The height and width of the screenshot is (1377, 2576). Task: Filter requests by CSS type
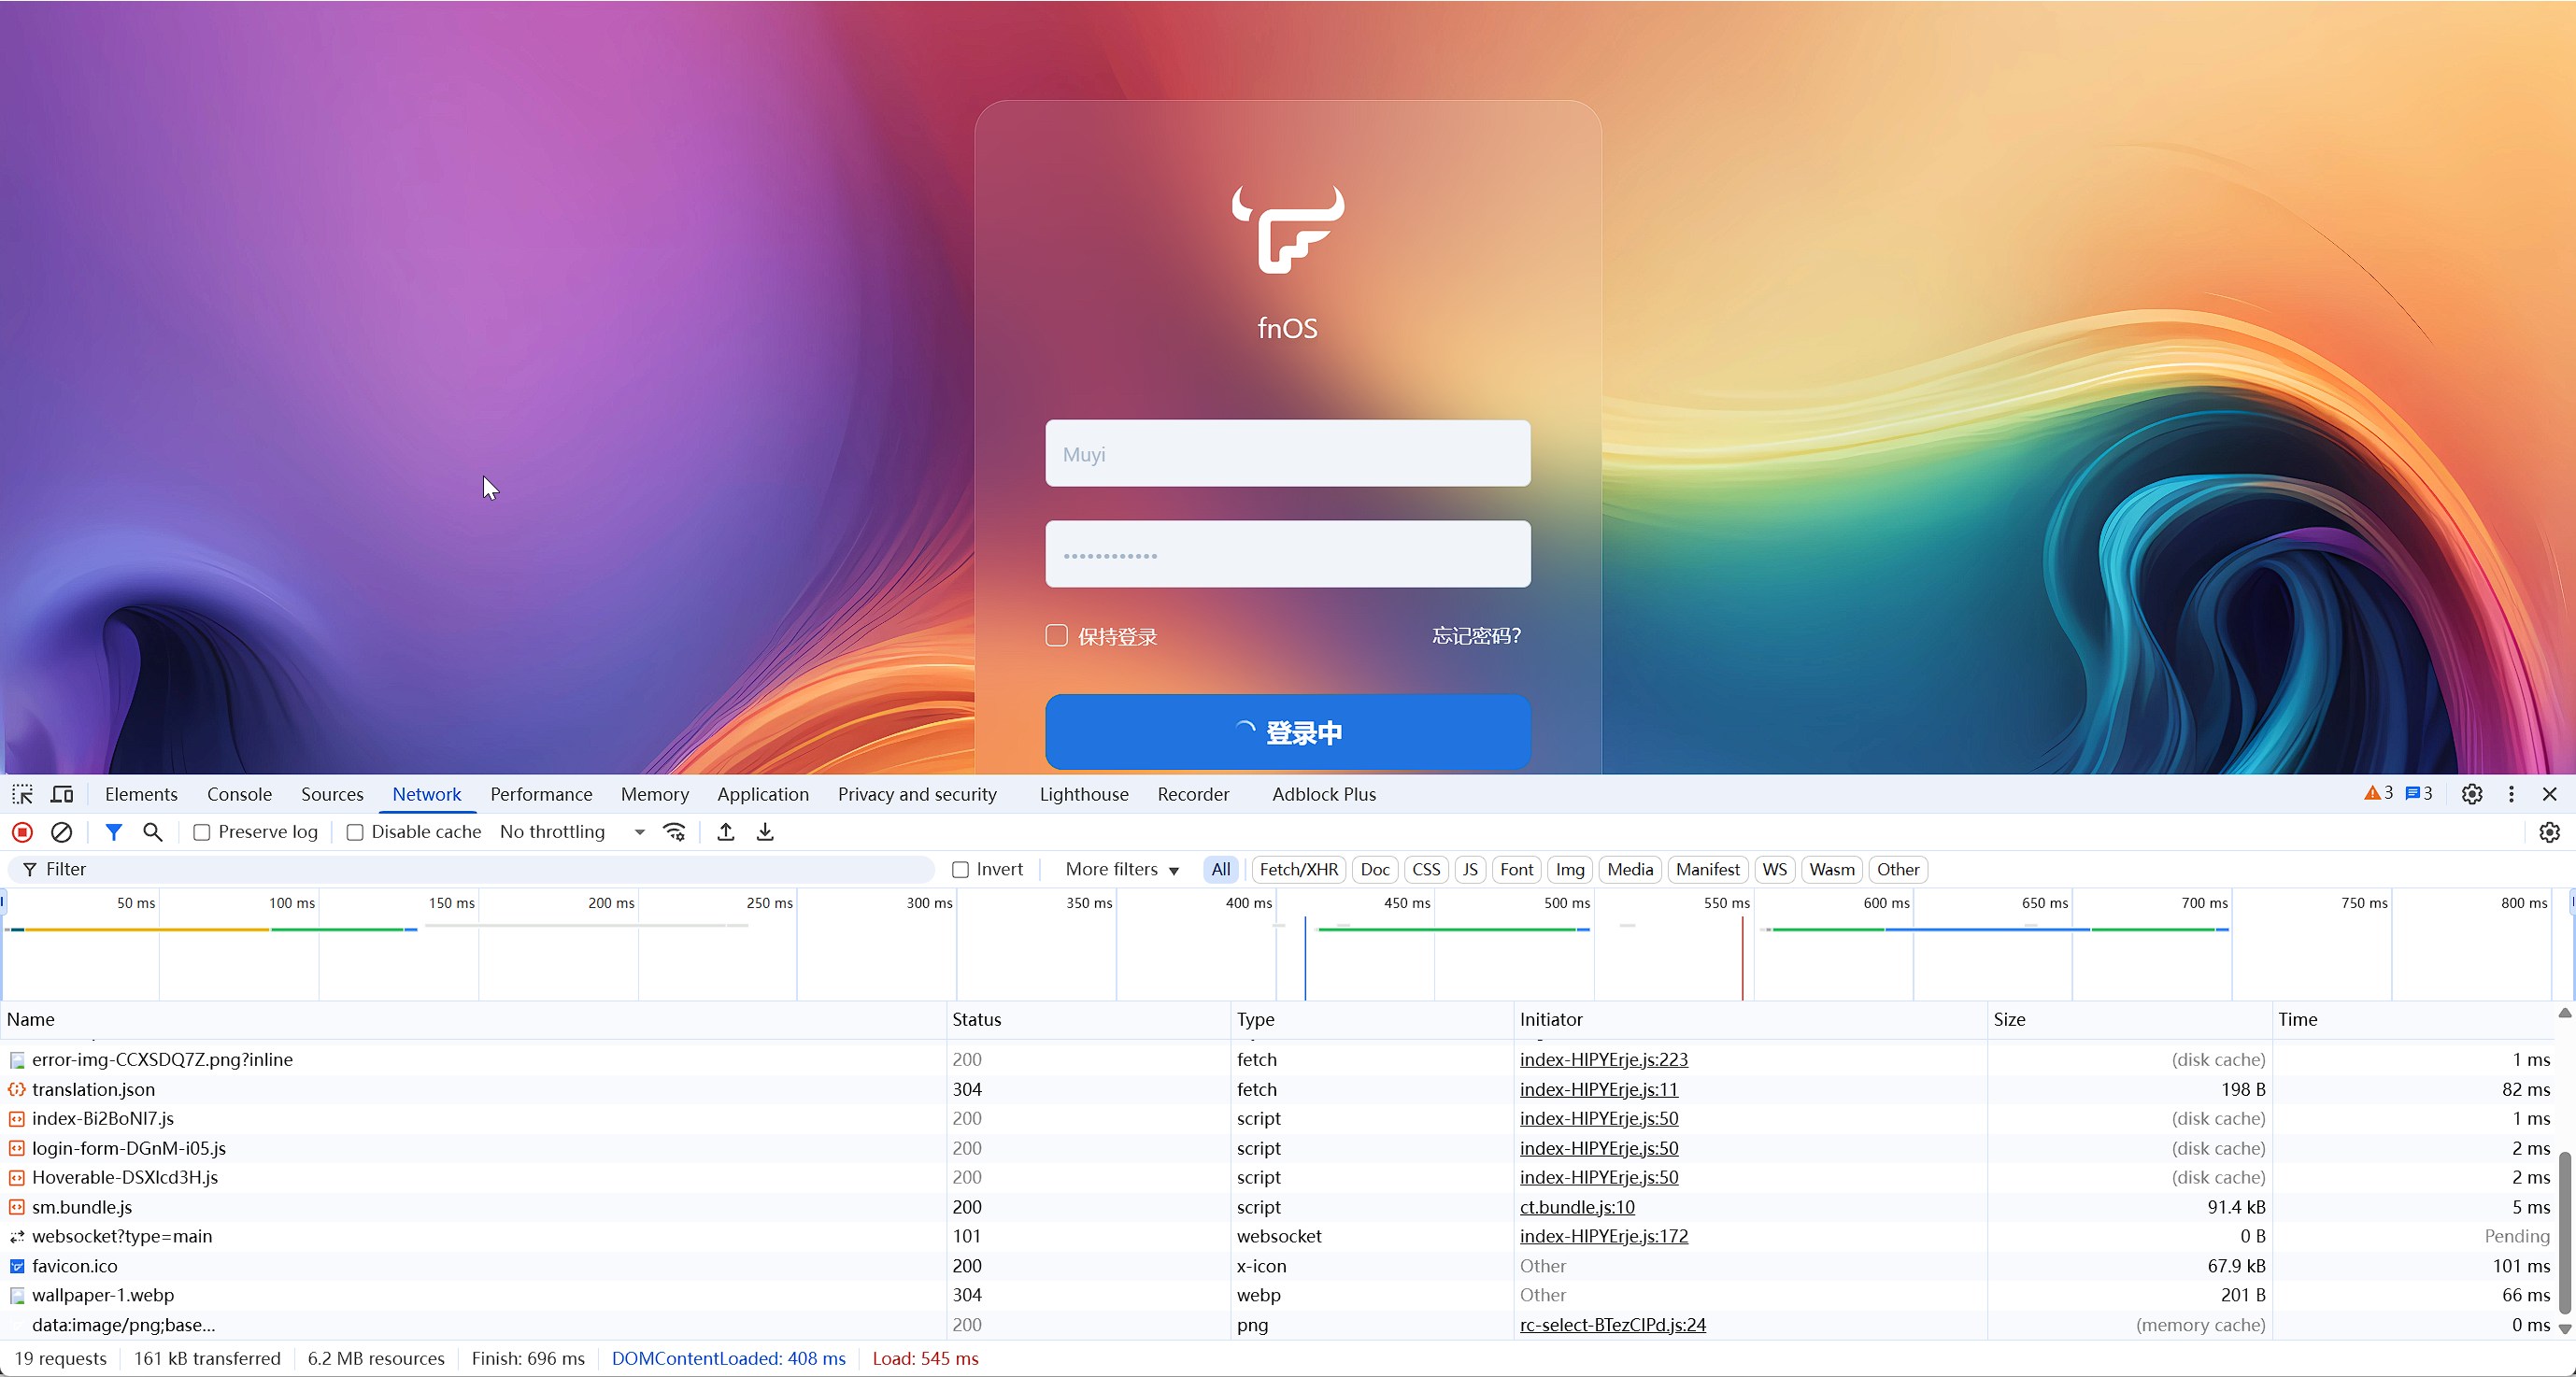1426,870
